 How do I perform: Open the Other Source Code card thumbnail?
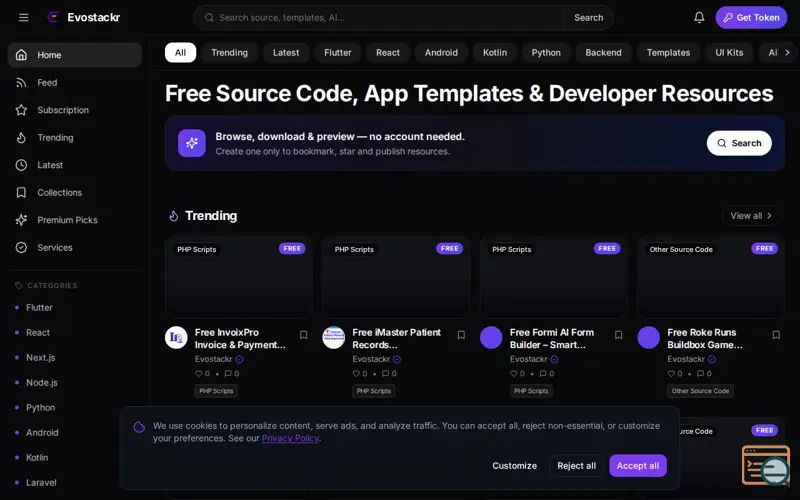[711, 278]
